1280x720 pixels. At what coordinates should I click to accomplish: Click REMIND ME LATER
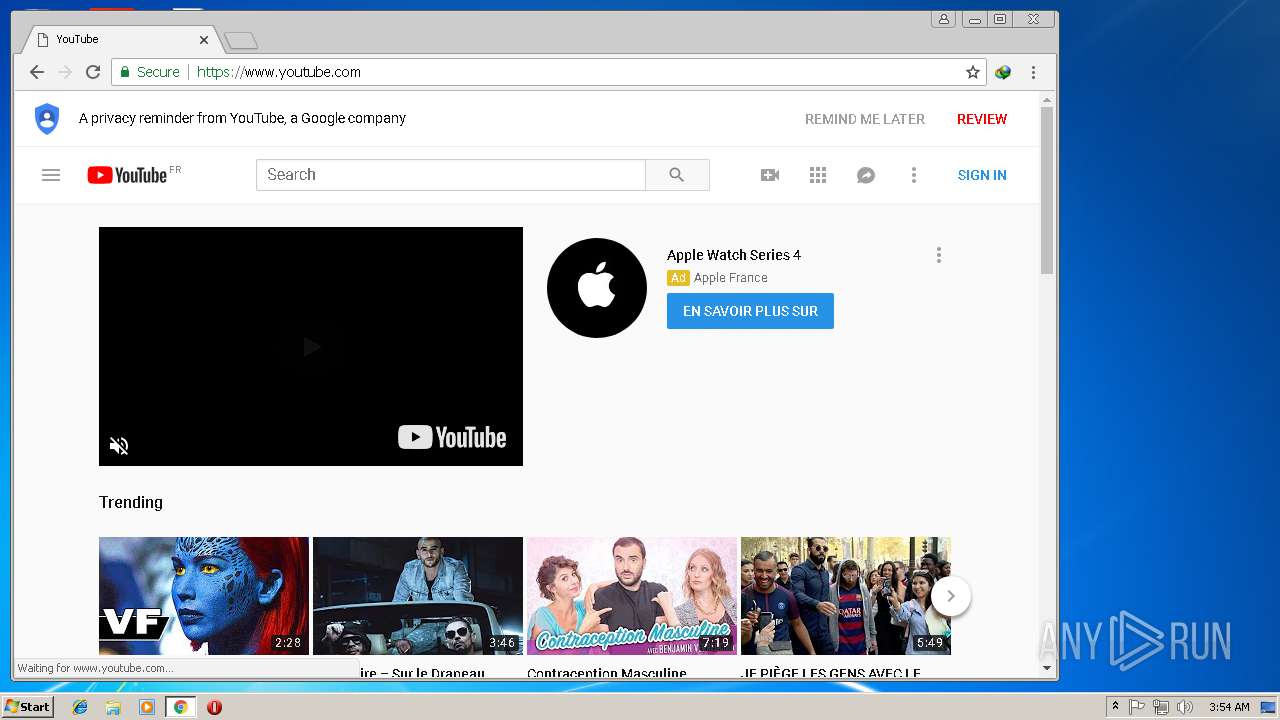click(x=865, y=119)
